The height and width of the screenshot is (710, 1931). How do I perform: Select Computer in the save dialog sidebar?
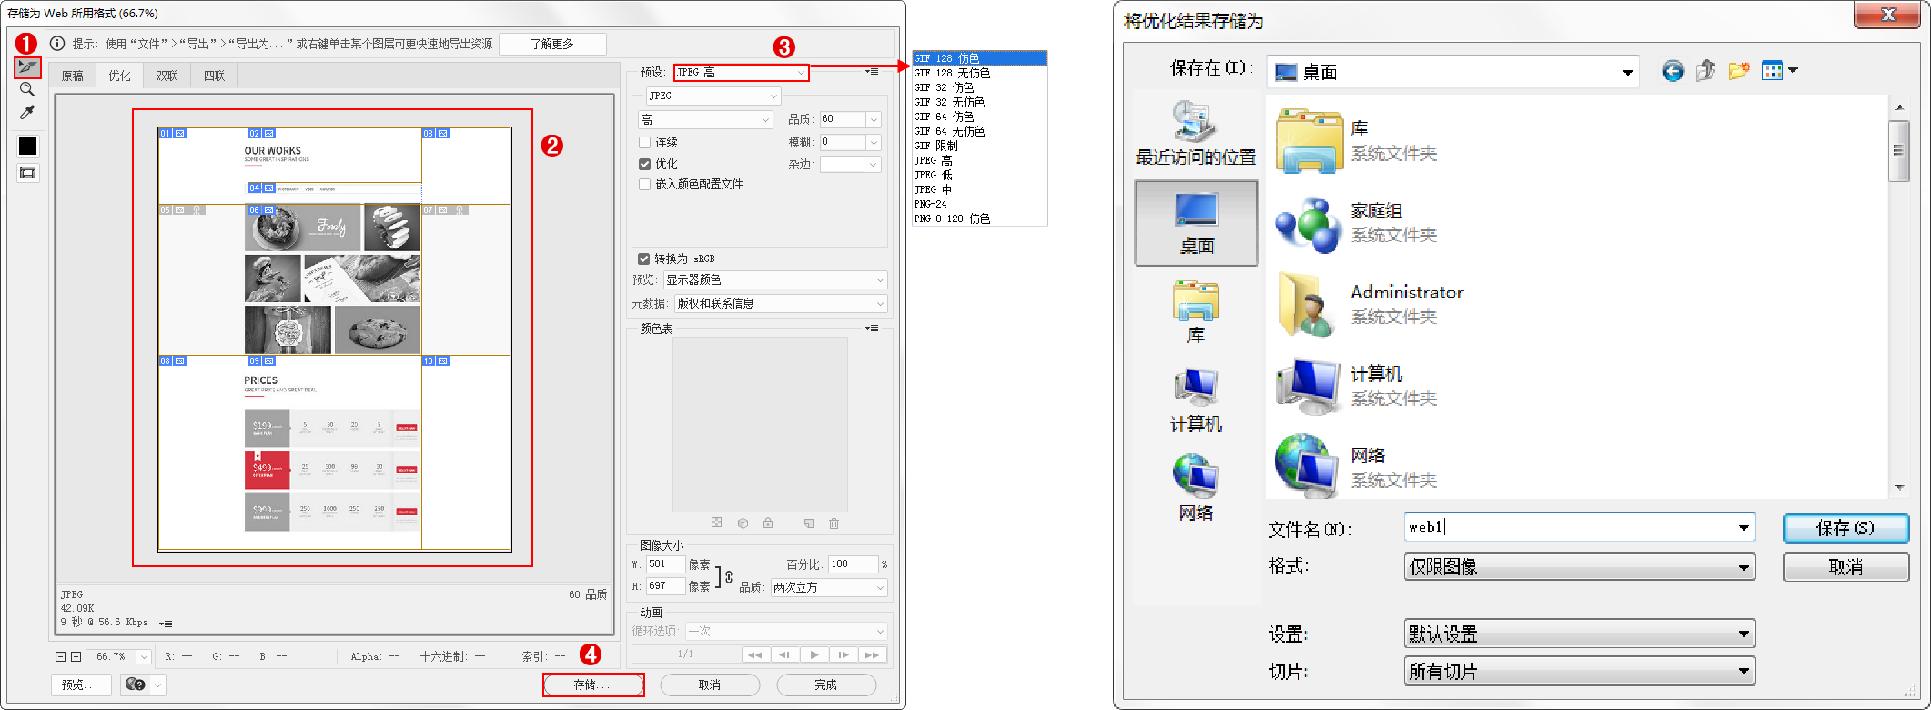click(1196, 400)
